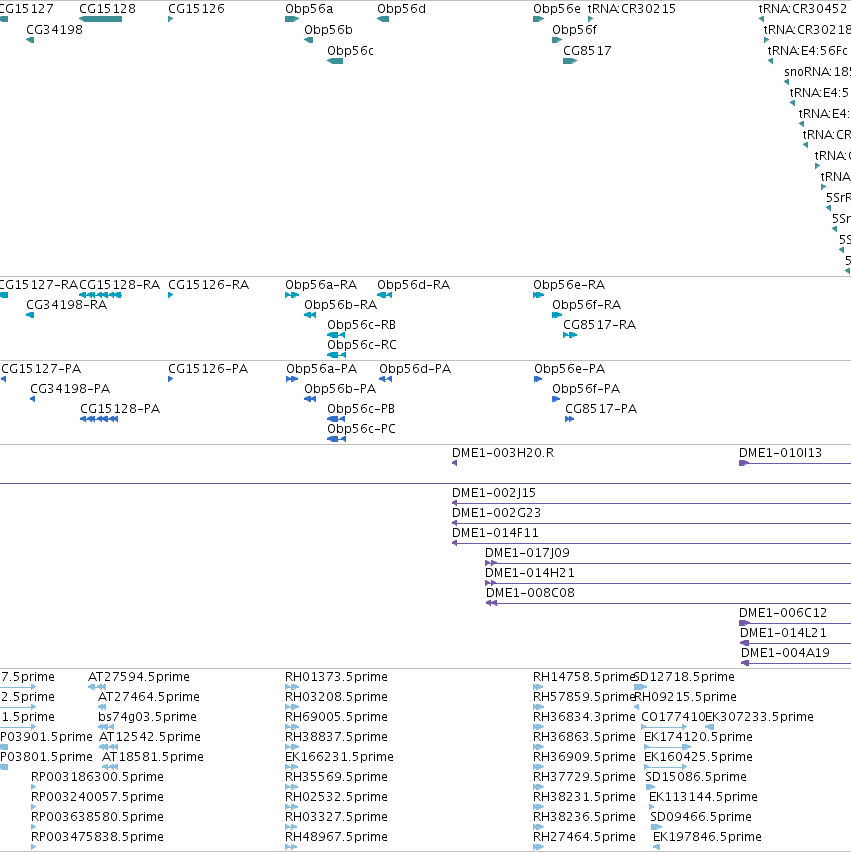Click the CG15128-RA transcript
Screen dimensions: 851x852
pos(101,295)
